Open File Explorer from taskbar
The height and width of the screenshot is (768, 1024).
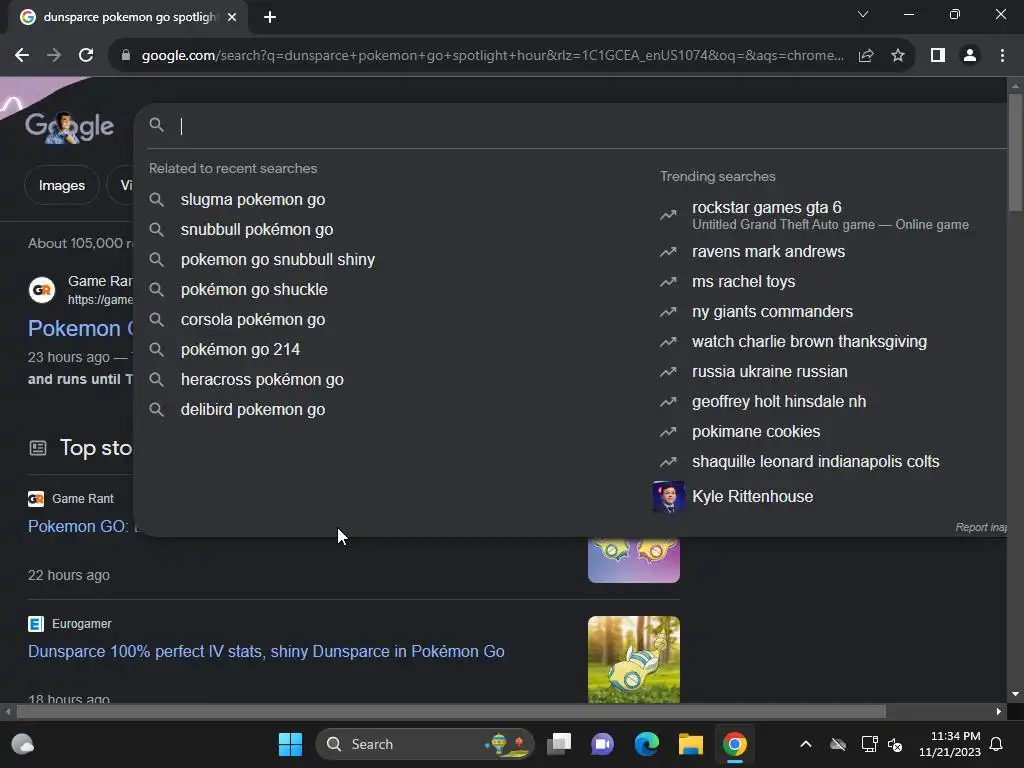coord(690,744)
